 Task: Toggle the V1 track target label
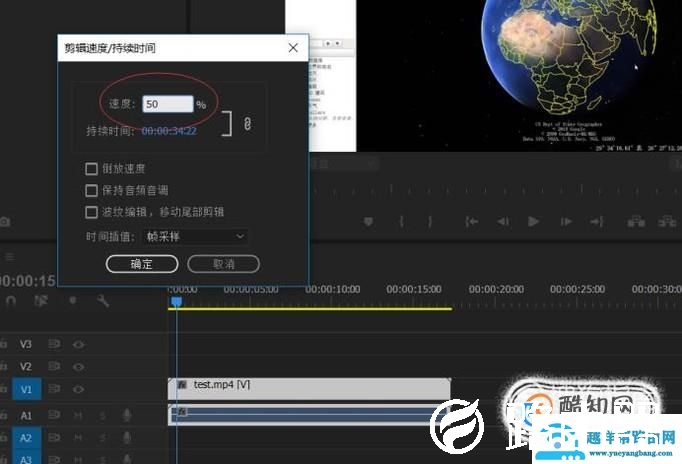[27, 389]
